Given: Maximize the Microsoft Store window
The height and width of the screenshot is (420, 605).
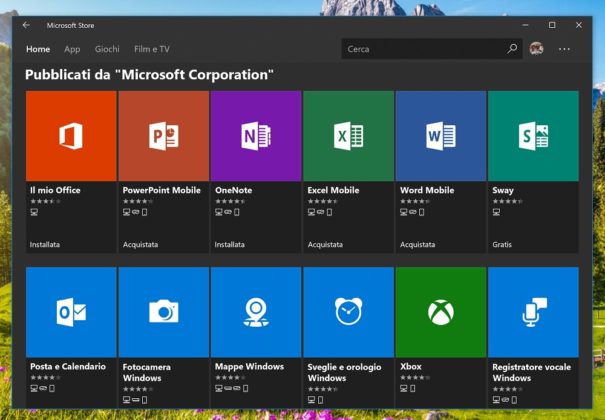Looking at the screenshot, I should 552,25.
